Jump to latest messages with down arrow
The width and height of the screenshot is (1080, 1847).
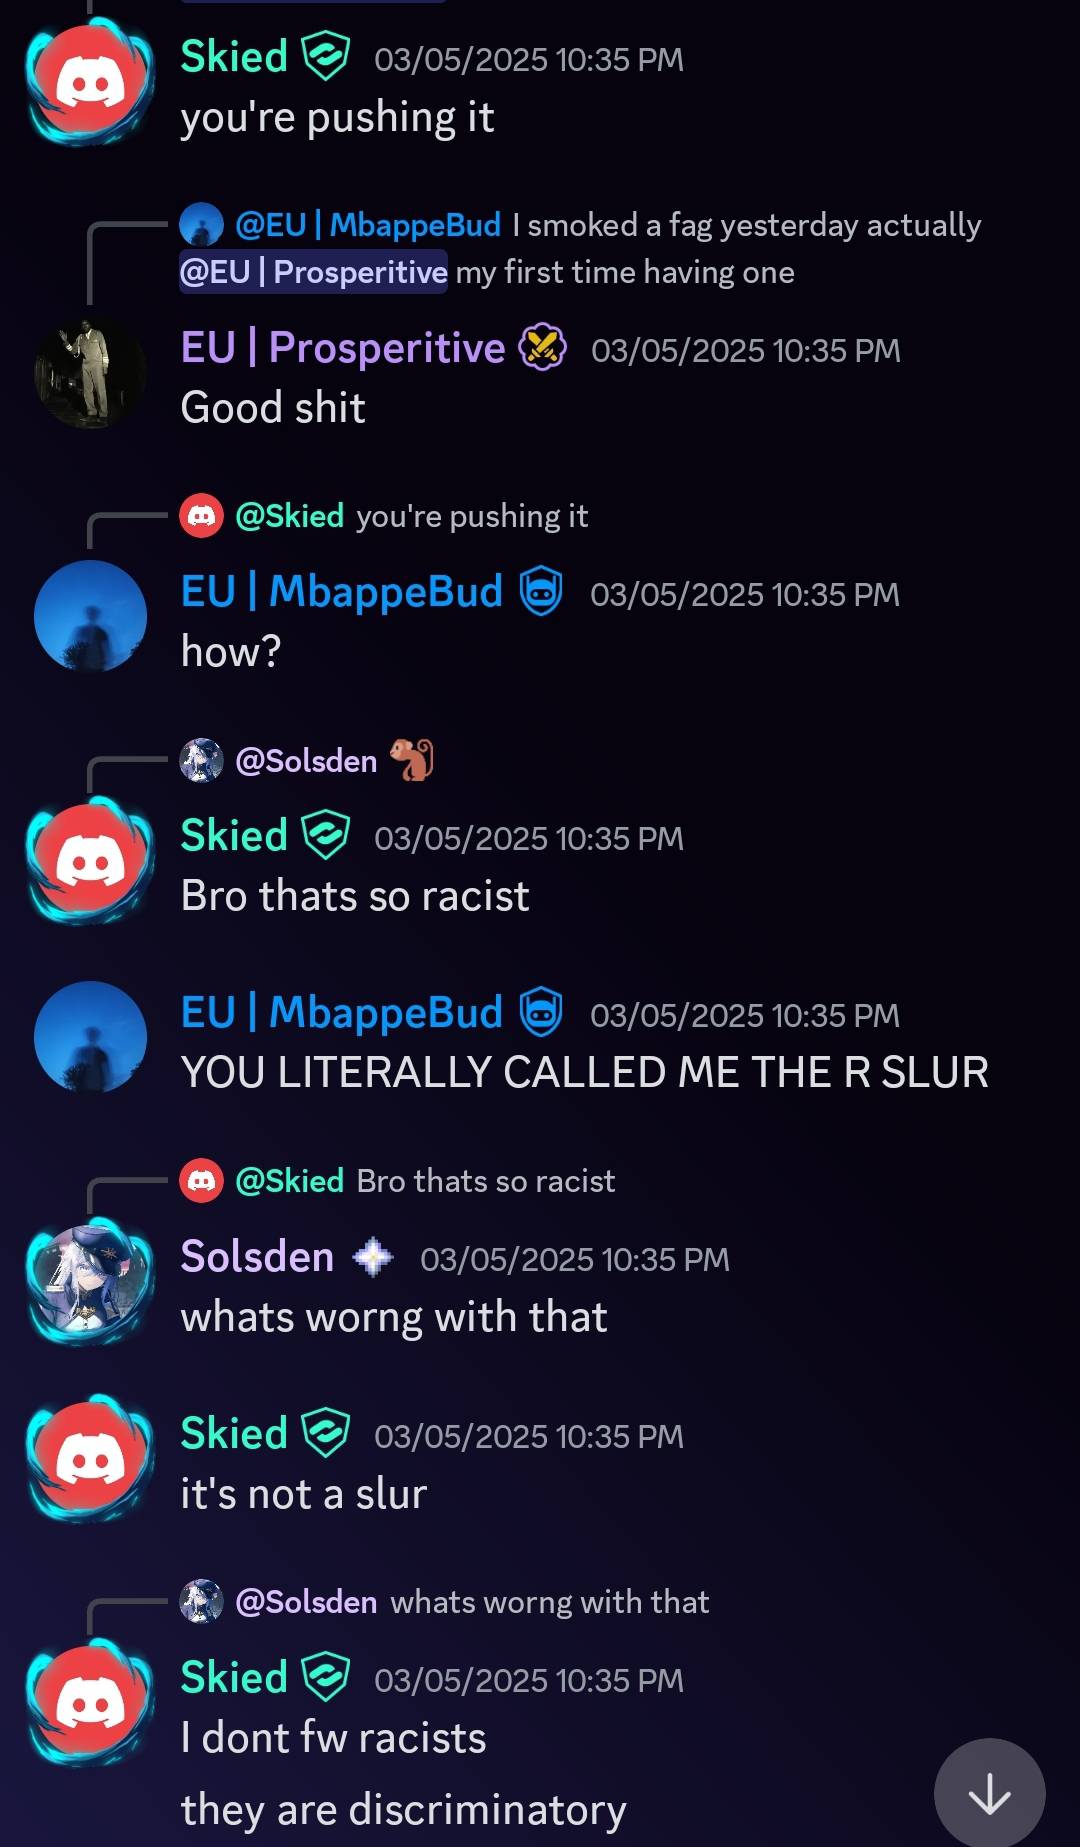(x=989, y=1793)
